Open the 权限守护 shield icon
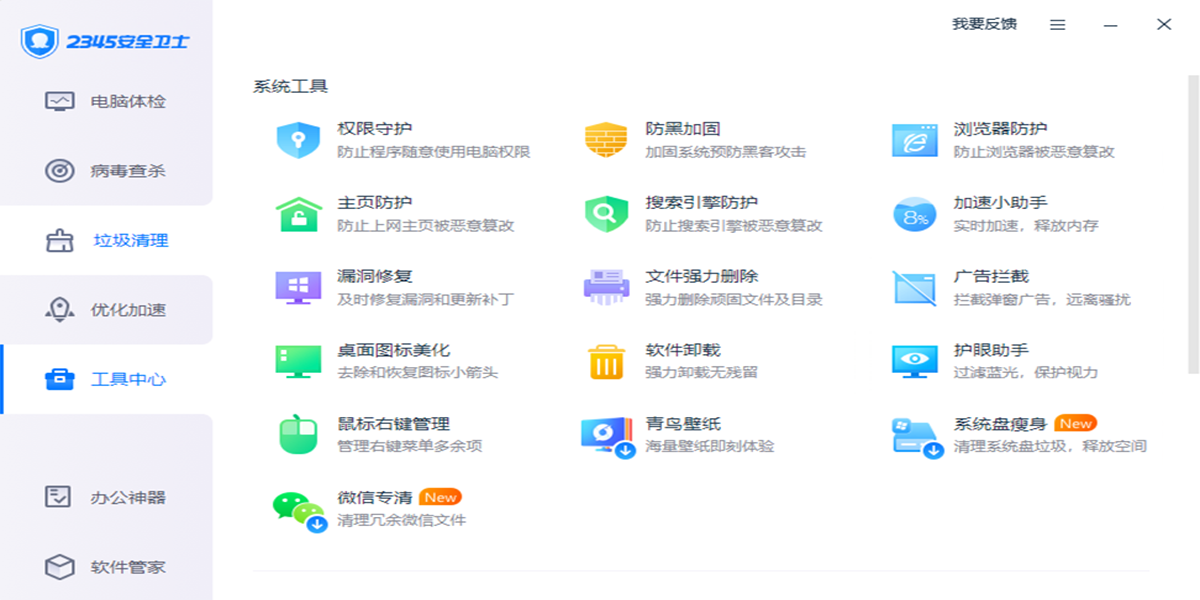The height and width of the screenshot is (600, 1200). click(298, 140)
